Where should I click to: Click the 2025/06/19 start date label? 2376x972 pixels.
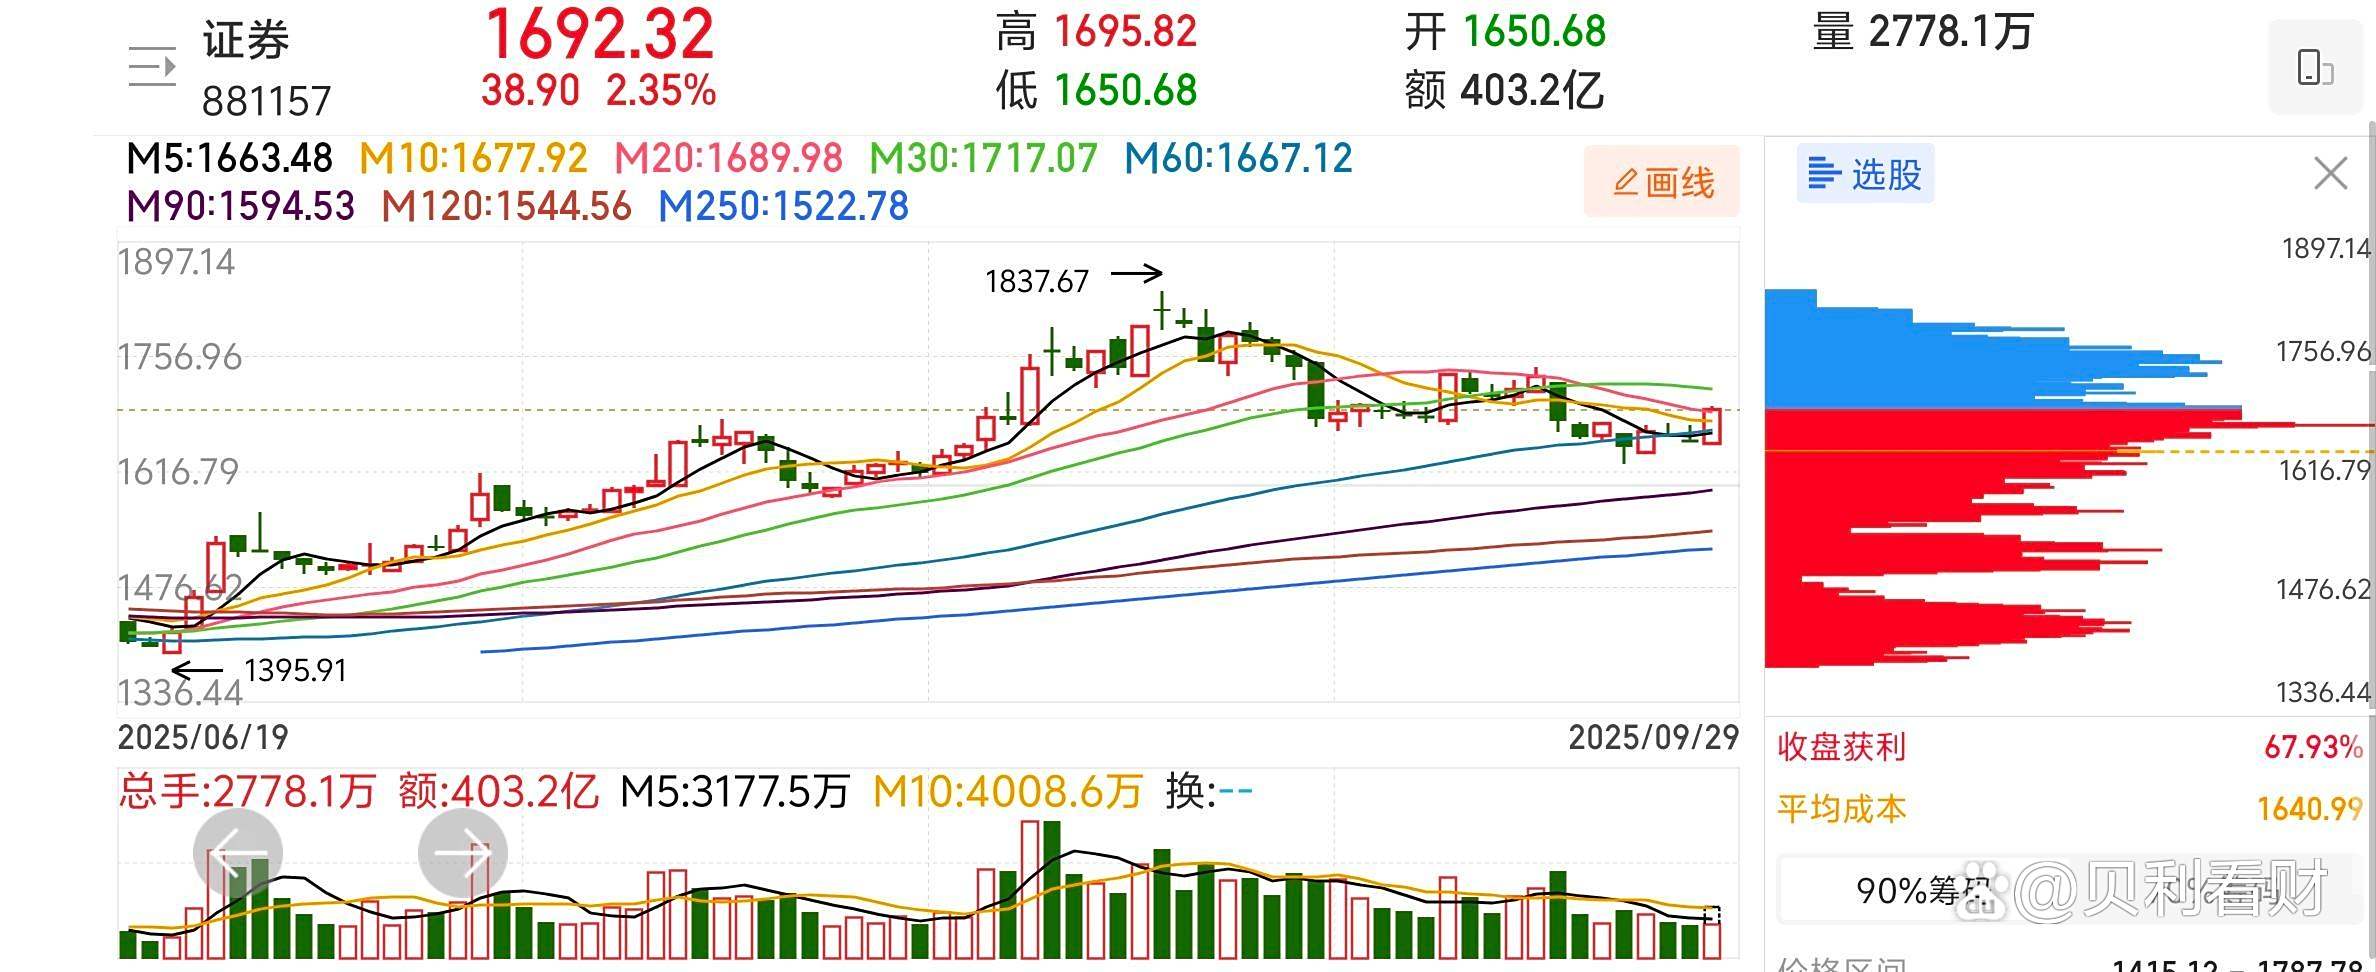203,737
